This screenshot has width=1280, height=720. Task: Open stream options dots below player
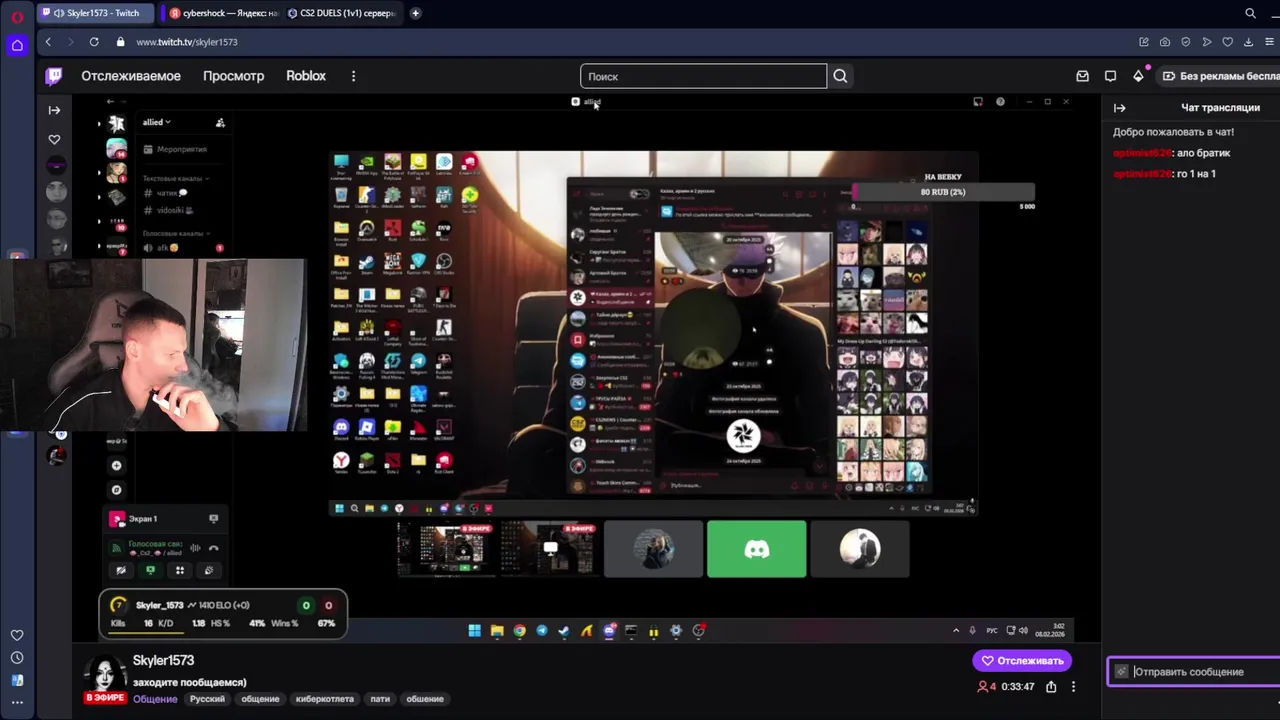tap(1073, 687)
